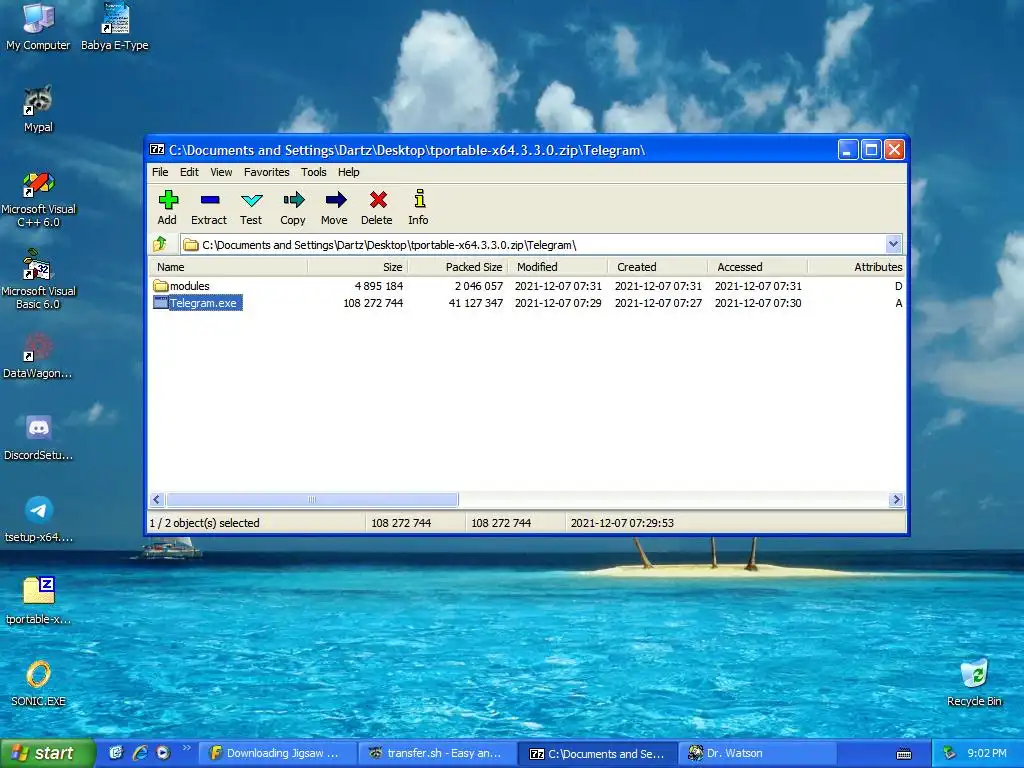
Task: Click the Copy toolbar icon
Action: pos(293,199)
